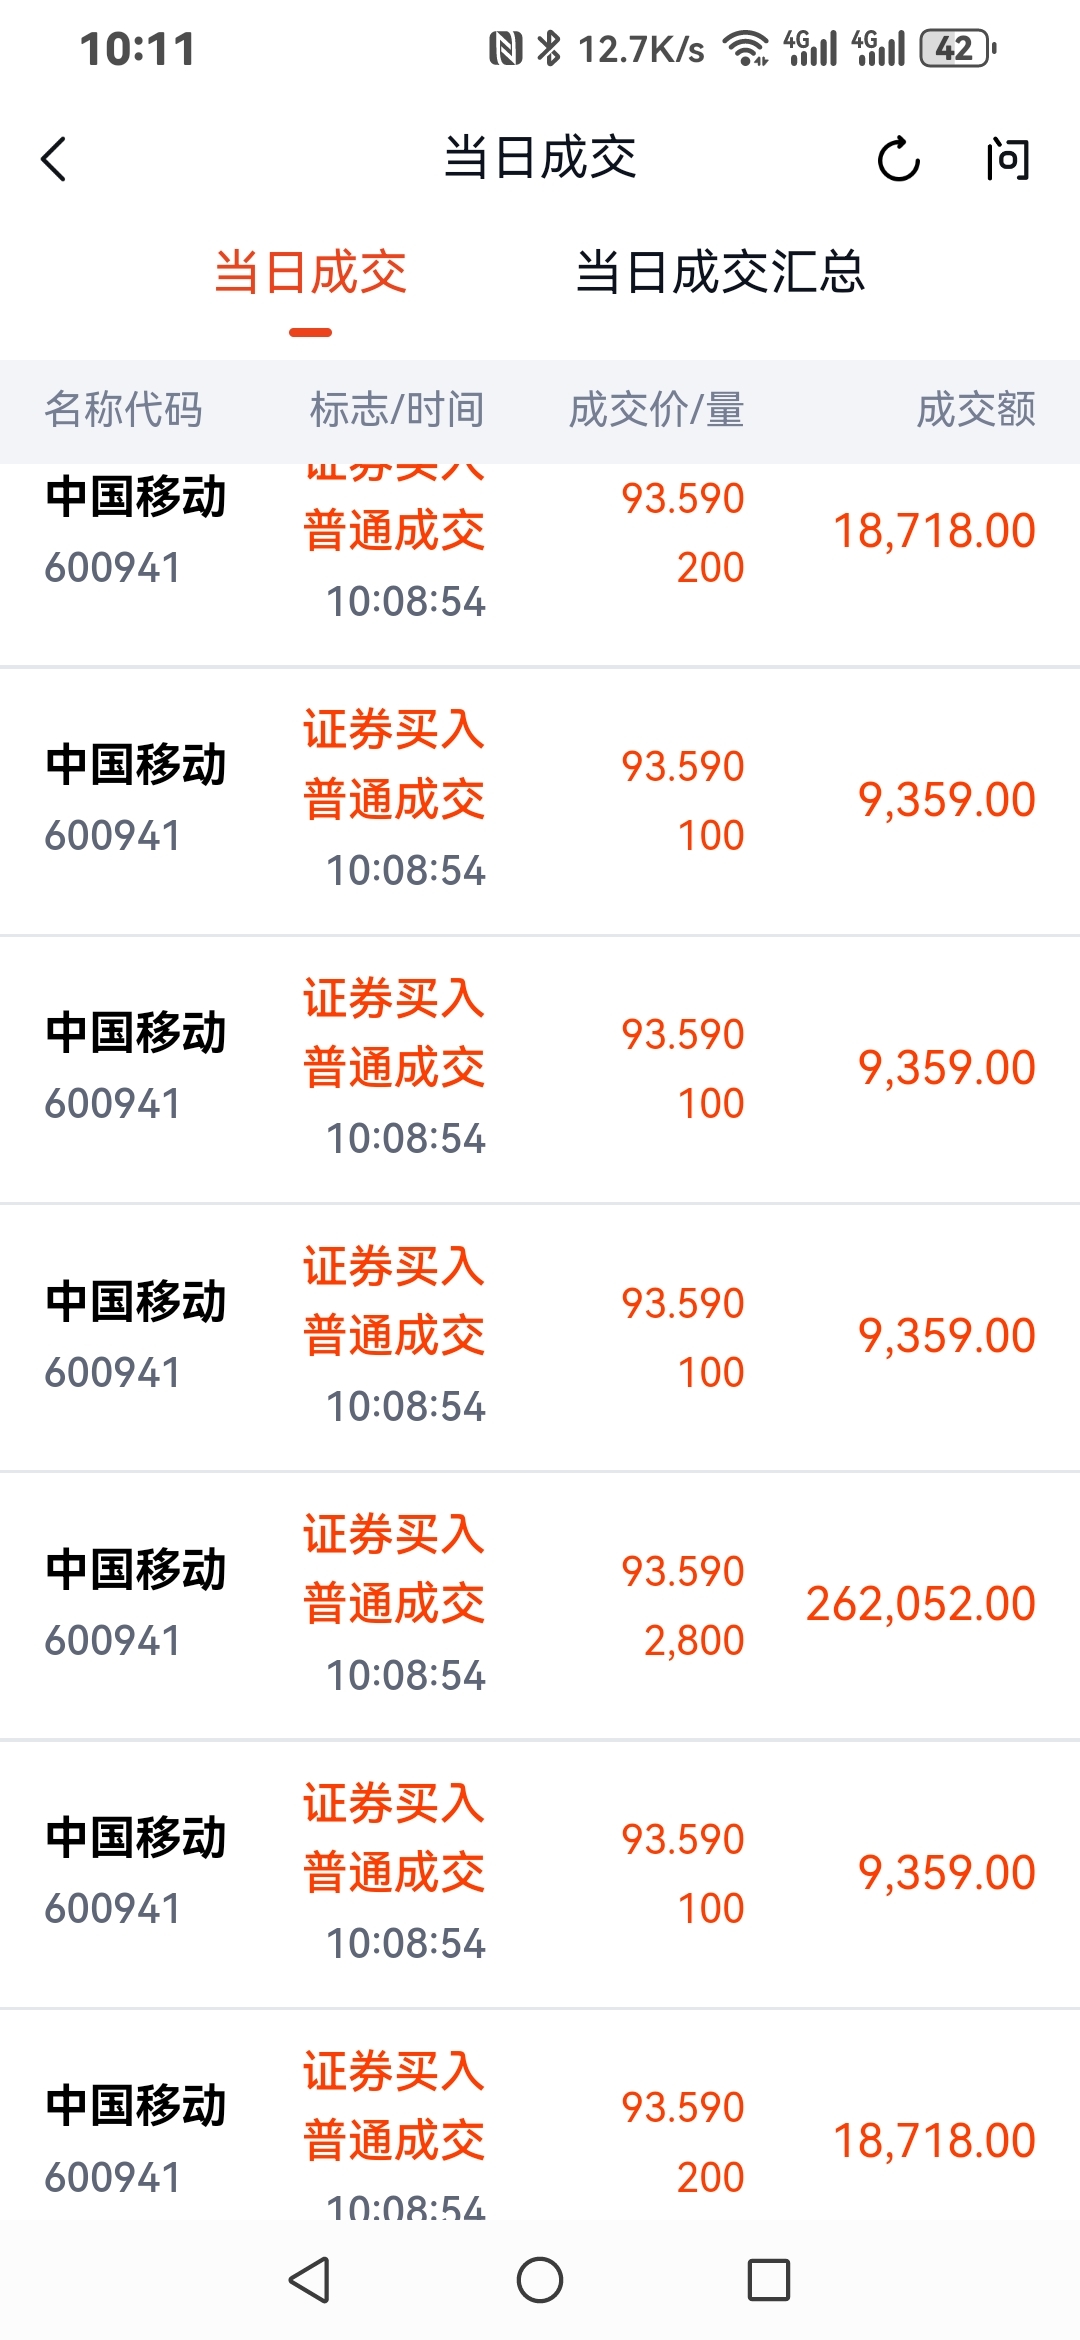The width and height of the screenshot is (1080, 2340).
Task: Tap the page title 当日成交
Action: pos(540,158)
